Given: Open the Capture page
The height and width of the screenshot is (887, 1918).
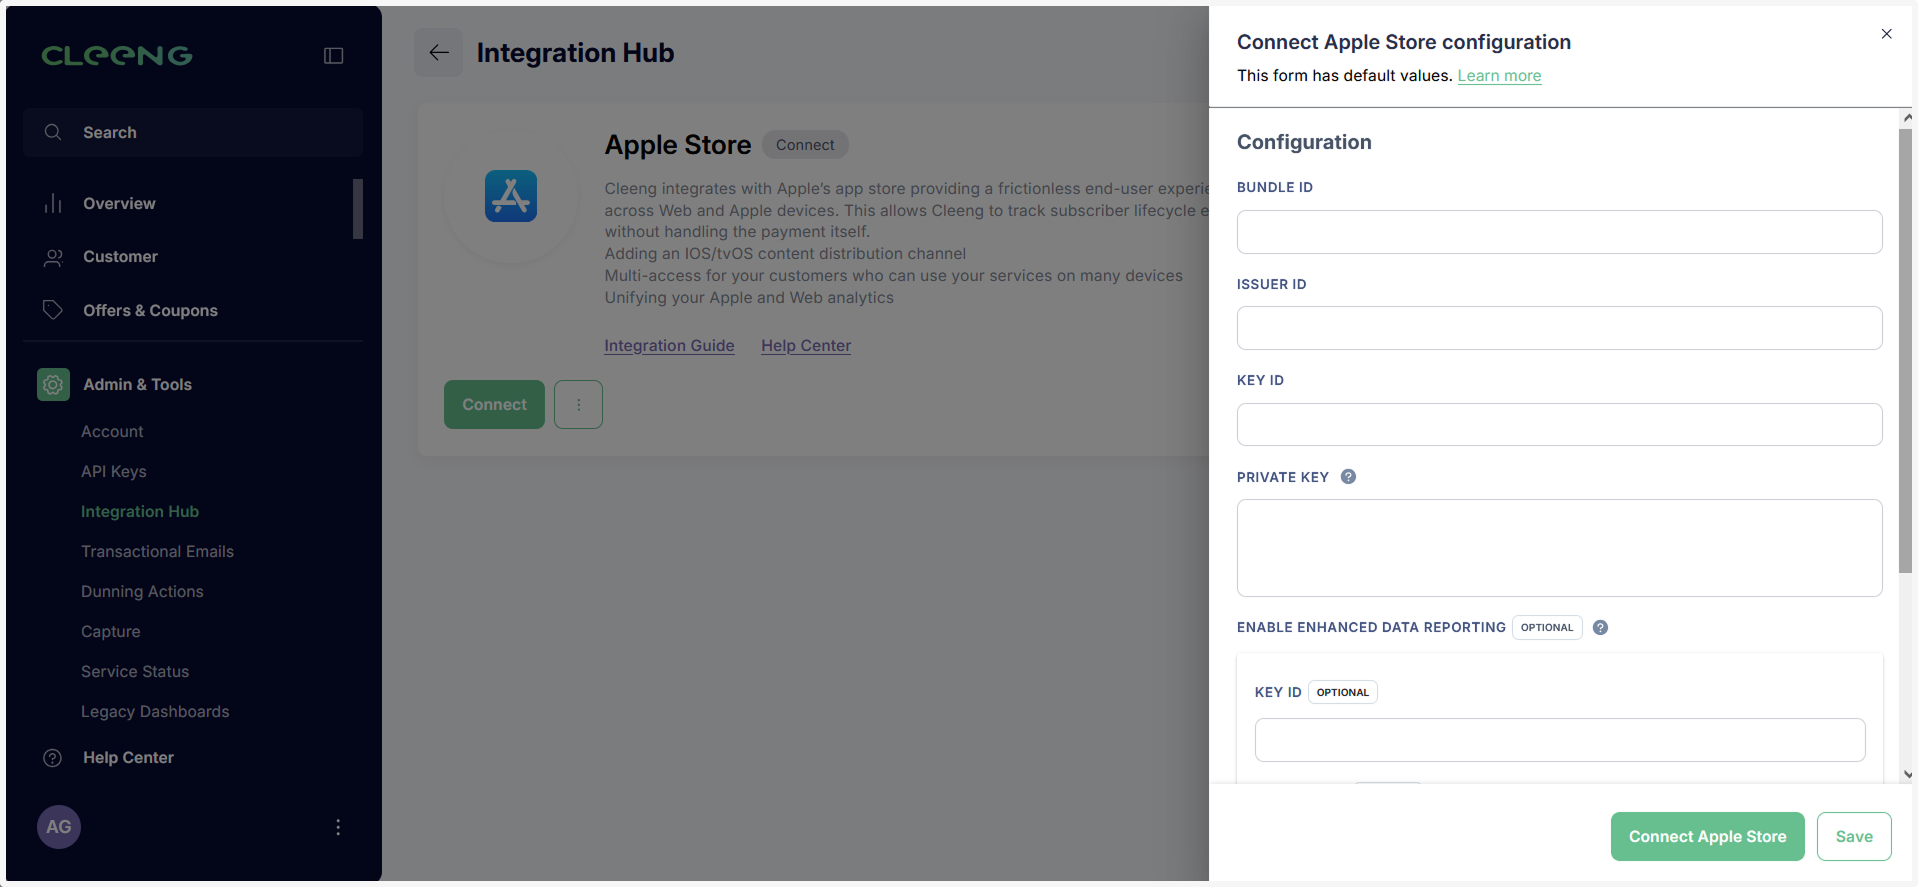Looking at the screenshot, I should 111,632.
